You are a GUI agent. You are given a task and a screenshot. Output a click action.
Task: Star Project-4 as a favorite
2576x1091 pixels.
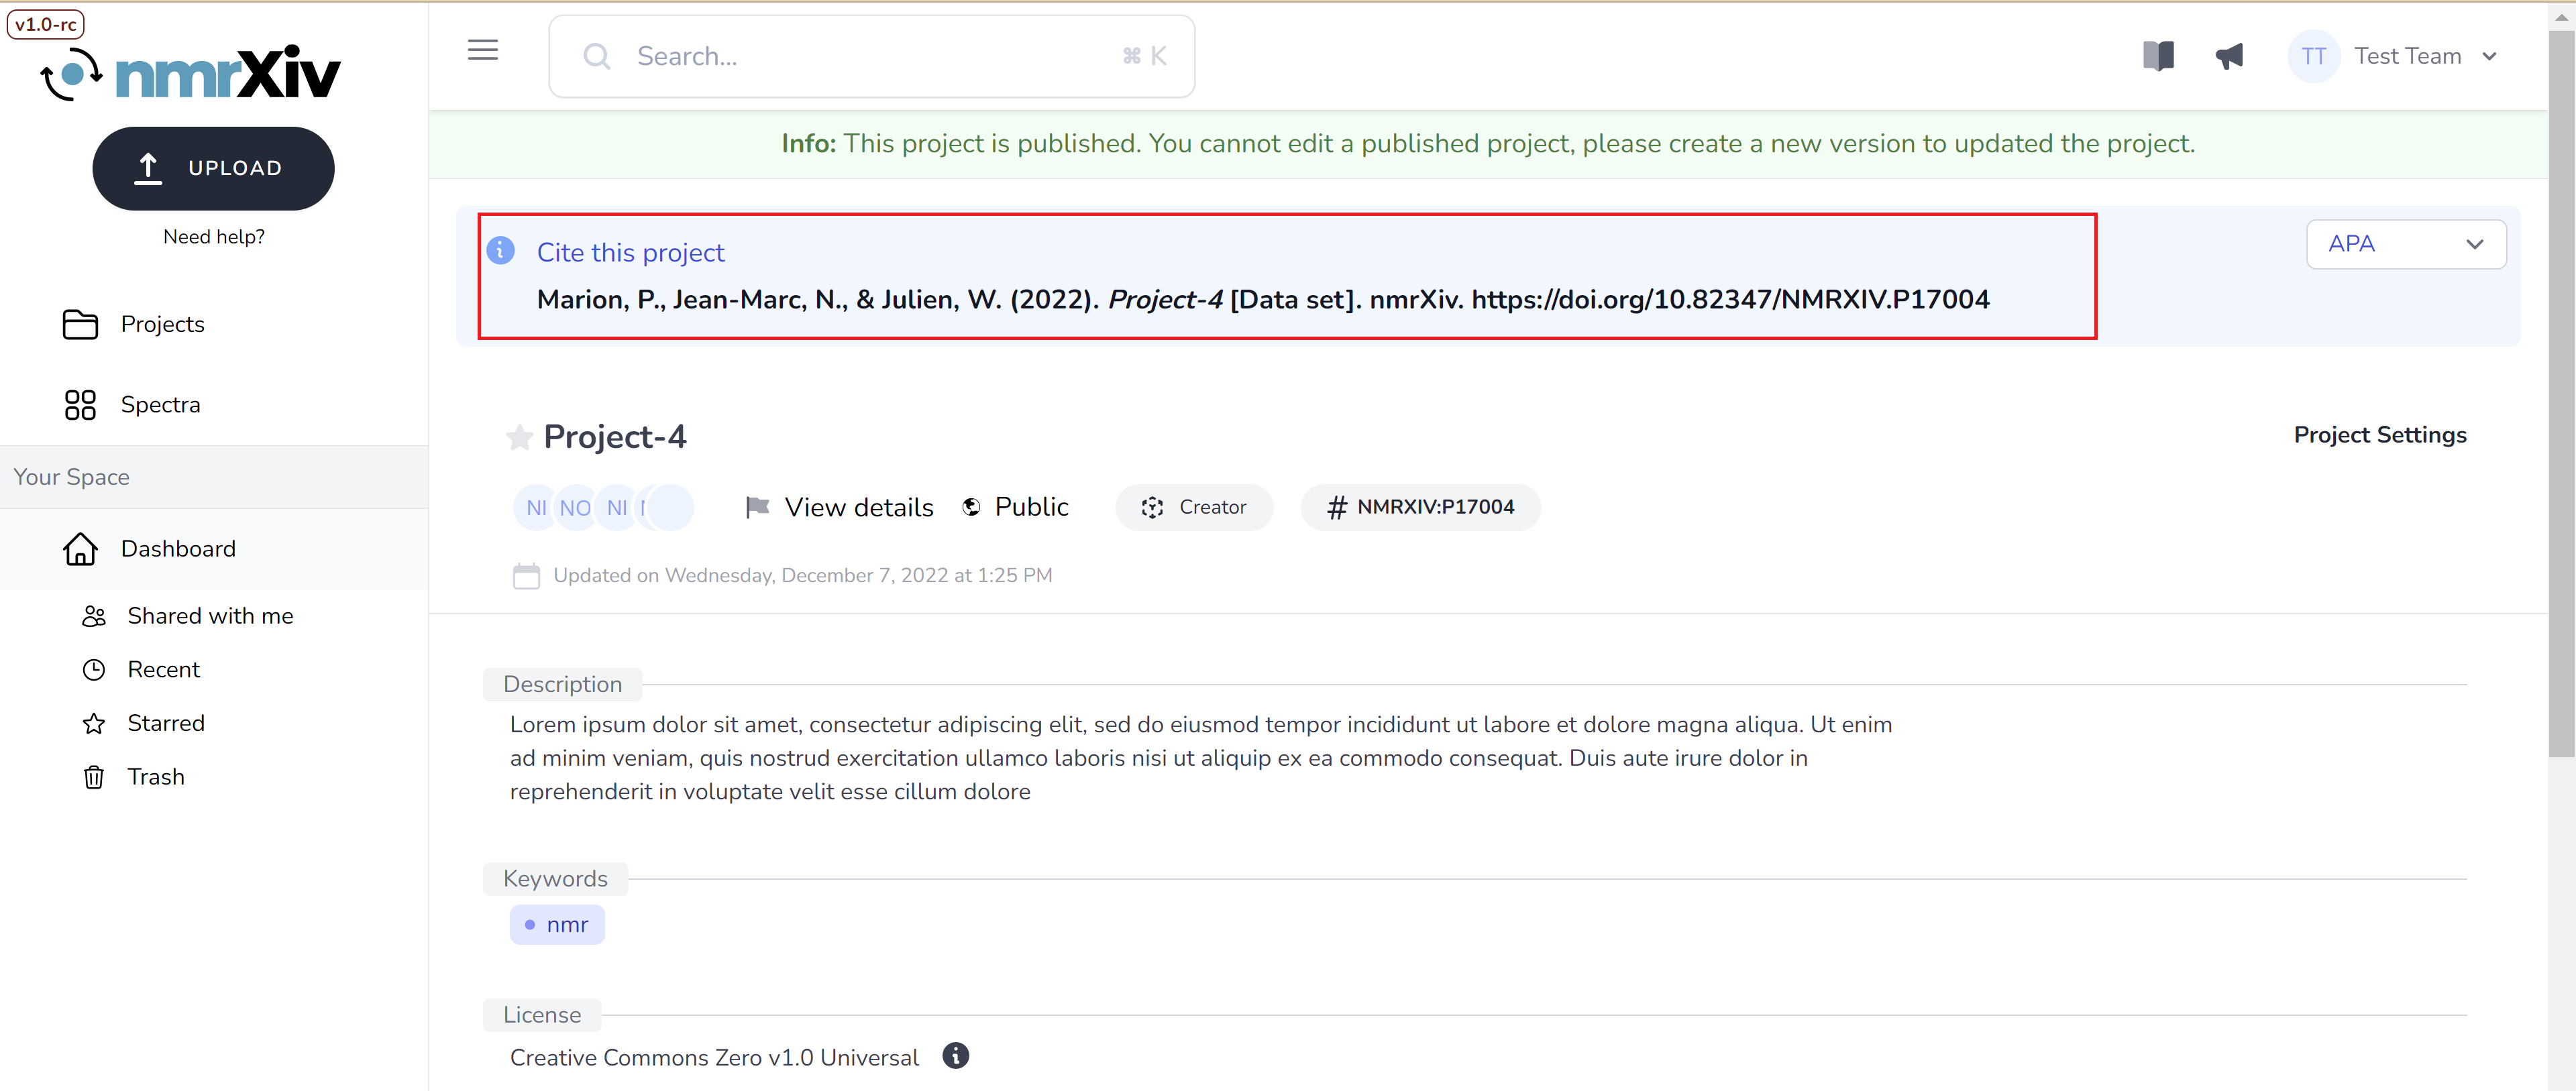click(520, 437)
